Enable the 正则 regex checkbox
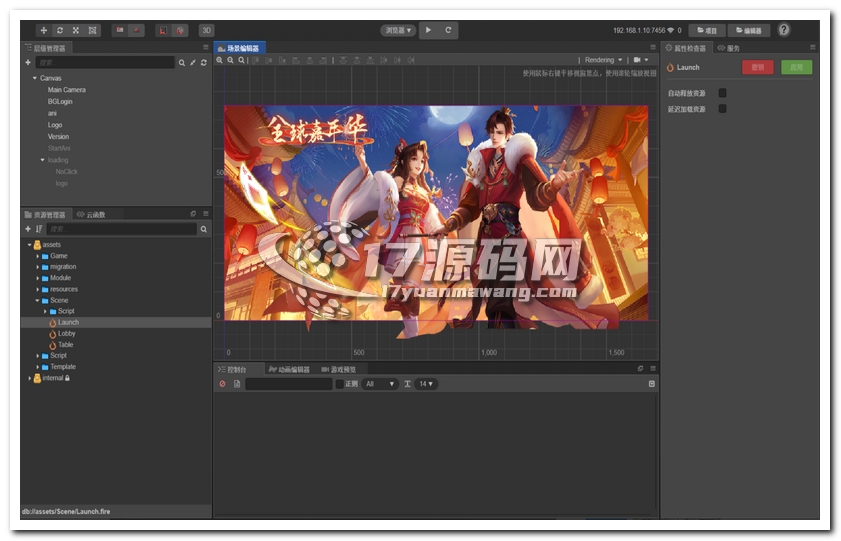The height and width of the screenshot is (541, 841). (x=340, y=384)
